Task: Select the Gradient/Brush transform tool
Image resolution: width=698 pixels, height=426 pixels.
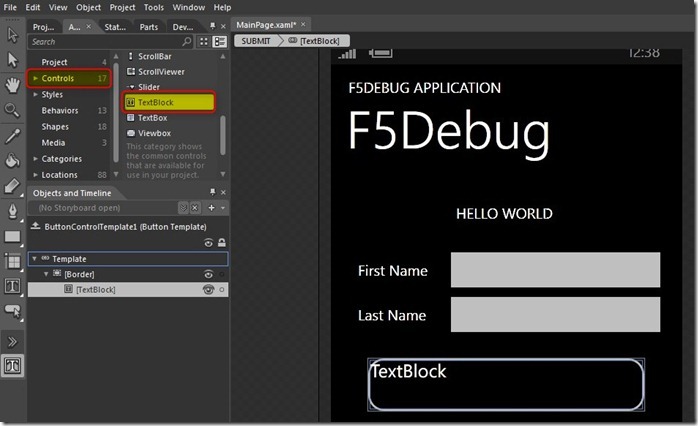Action: pos(12,186)
